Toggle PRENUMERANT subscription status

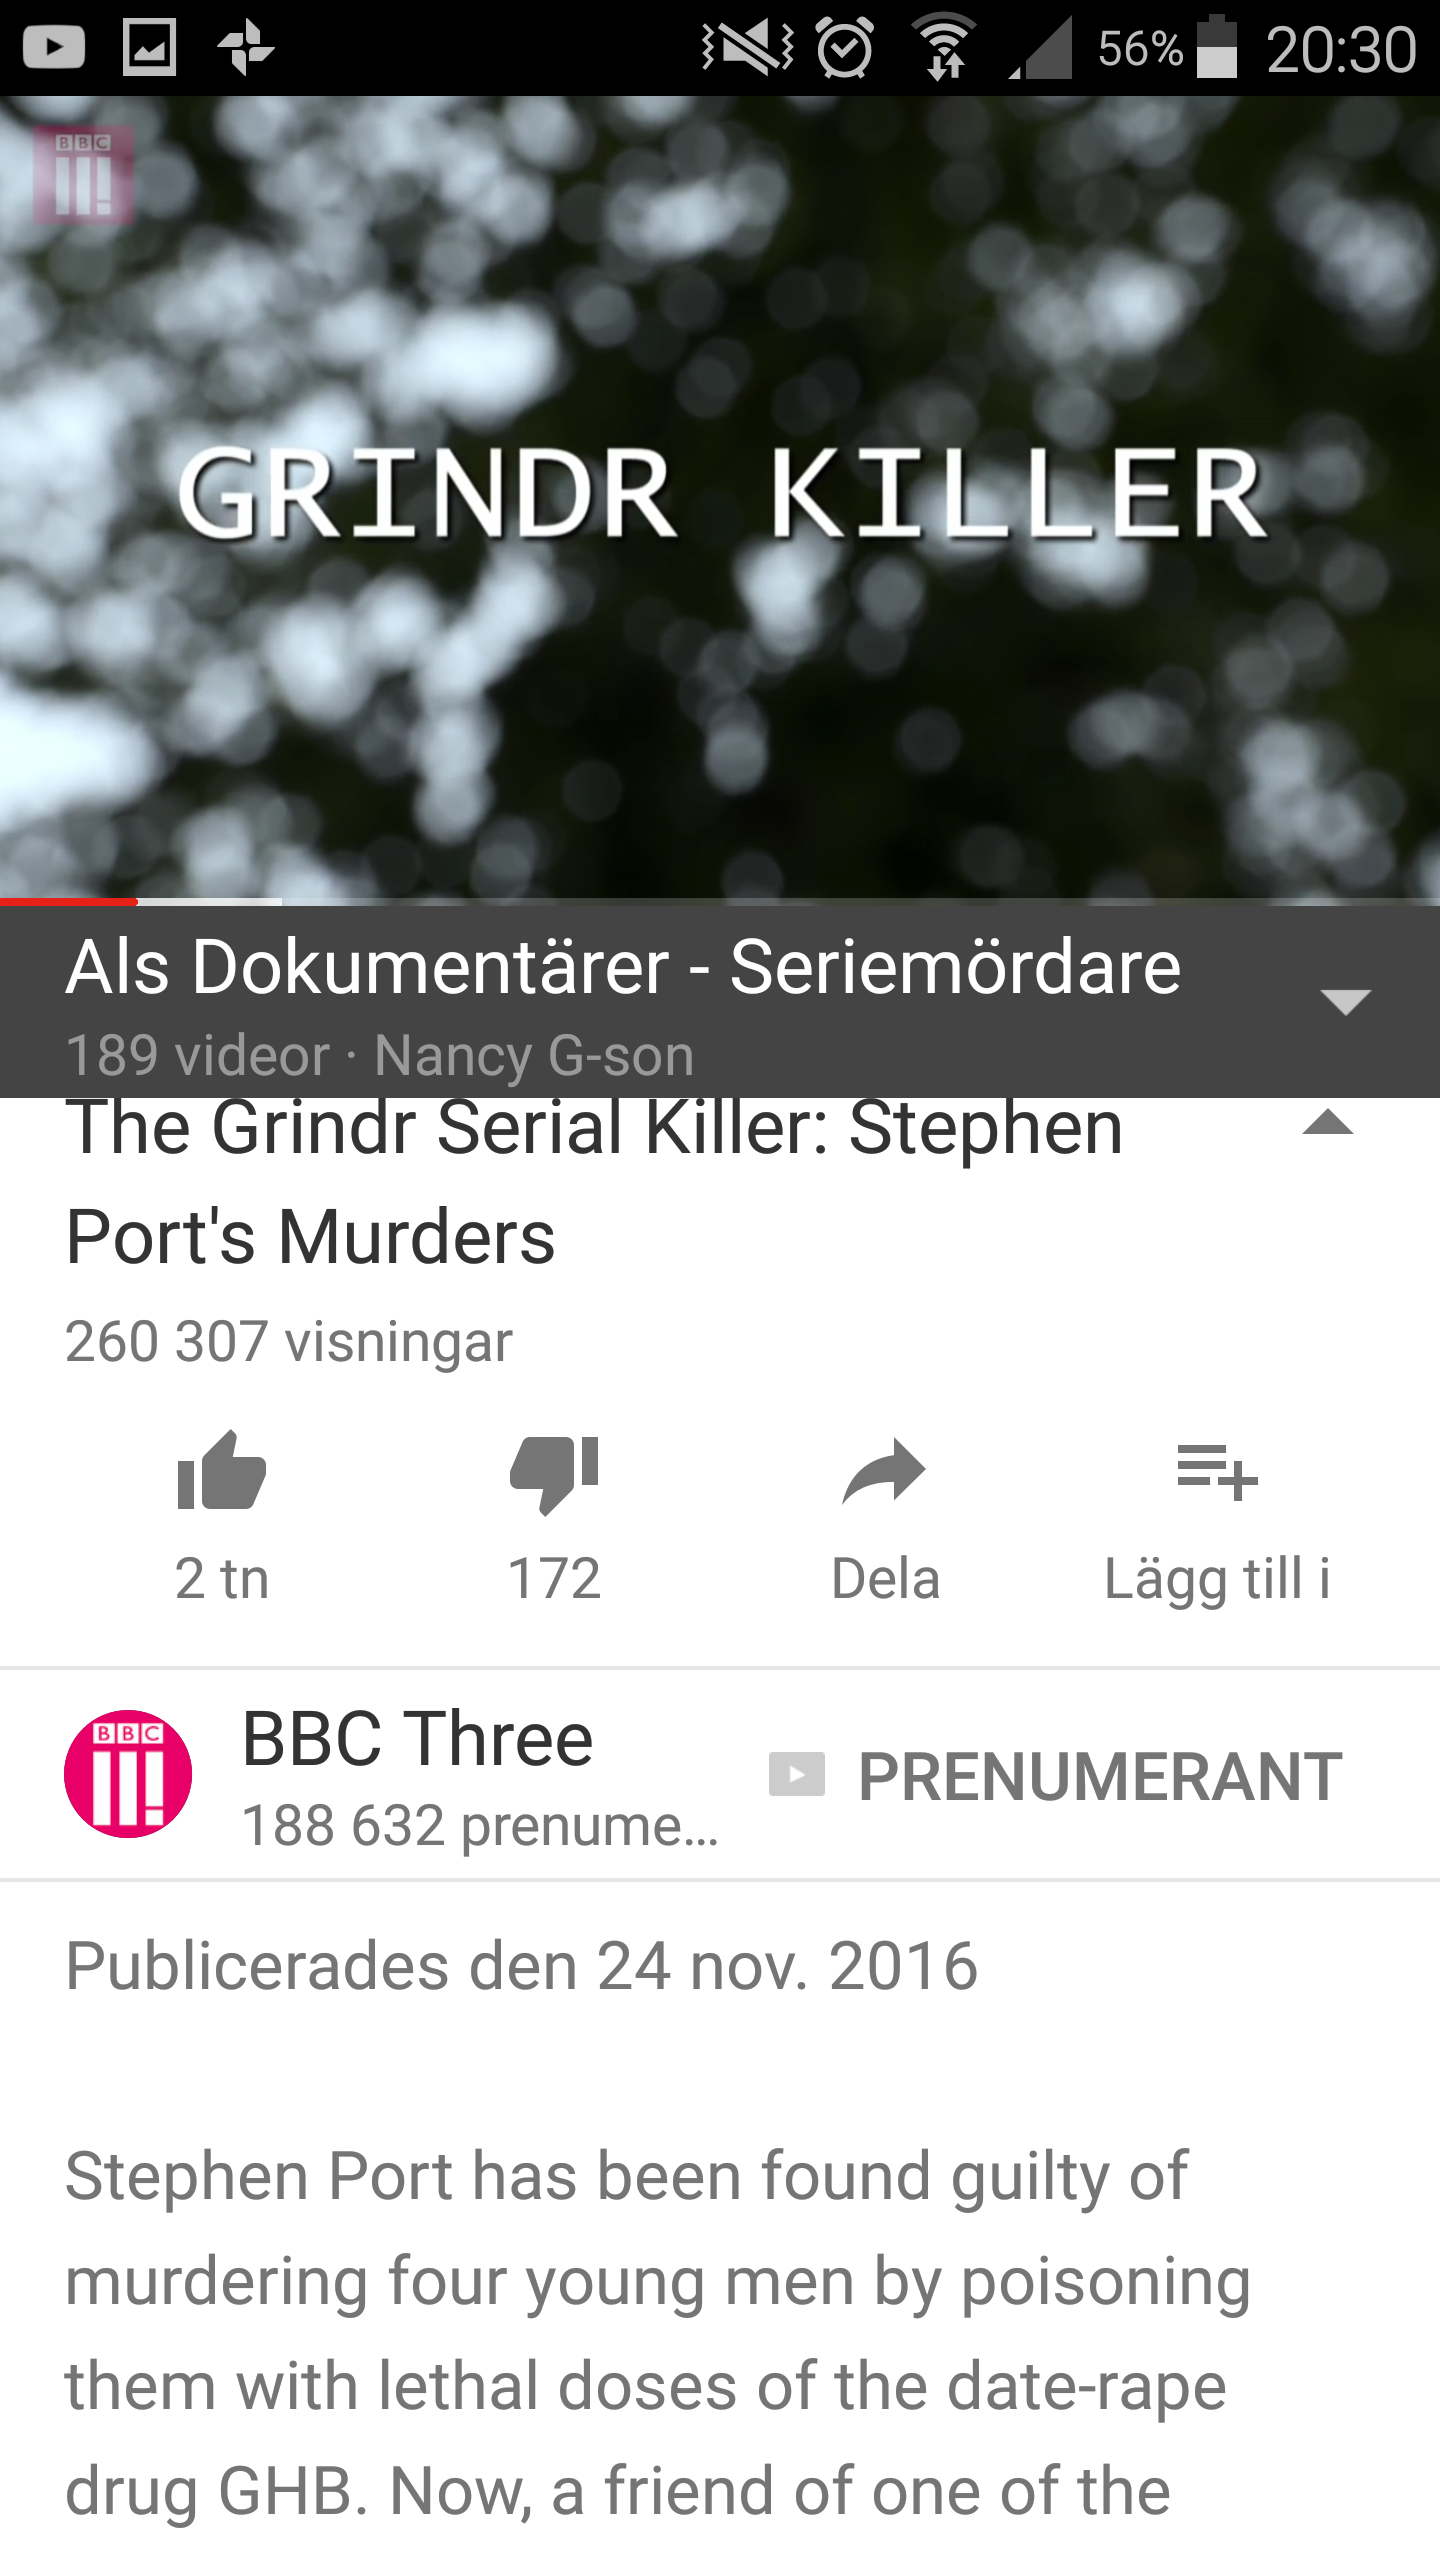pyautogui.click(x=1055, y=1776)
